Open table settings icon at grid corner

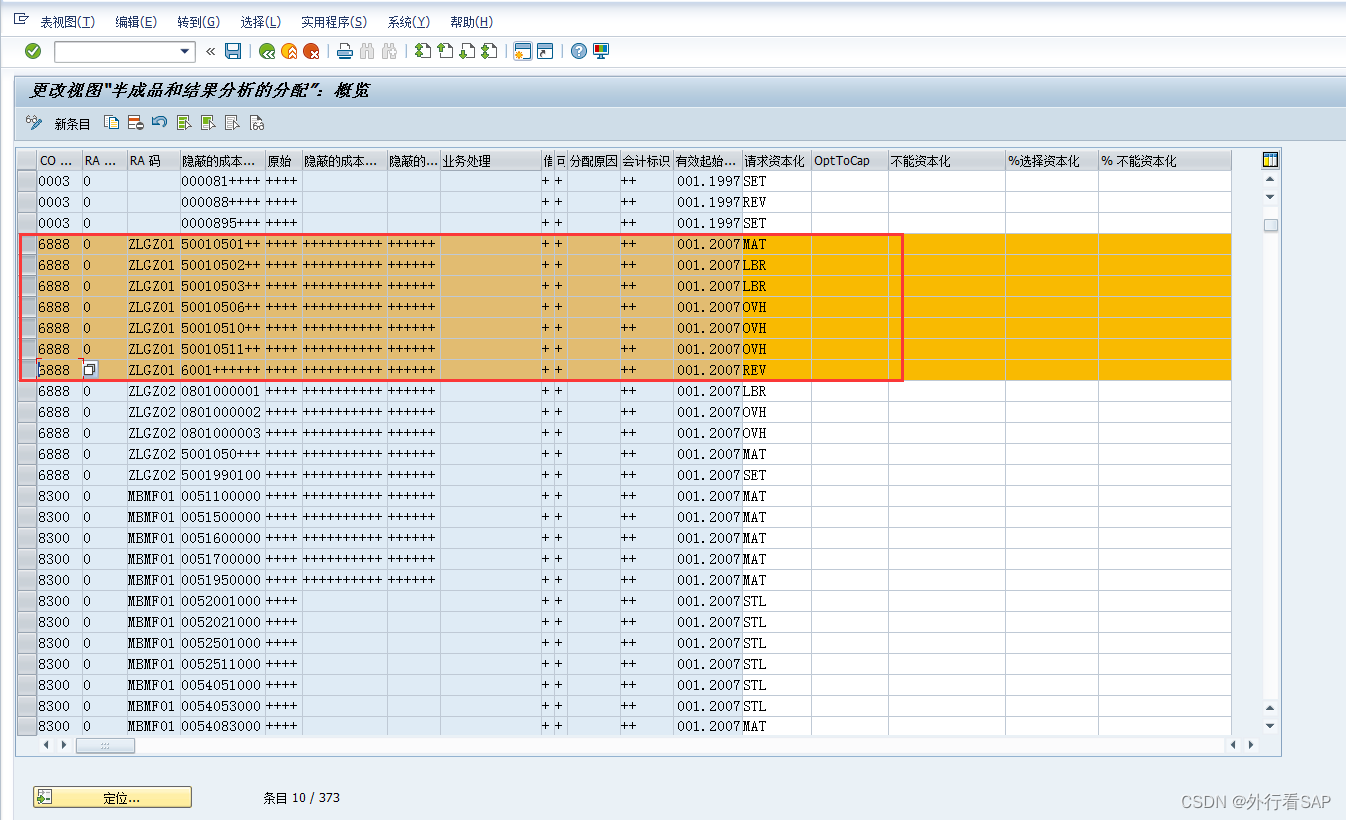(x=1271, y=160)
